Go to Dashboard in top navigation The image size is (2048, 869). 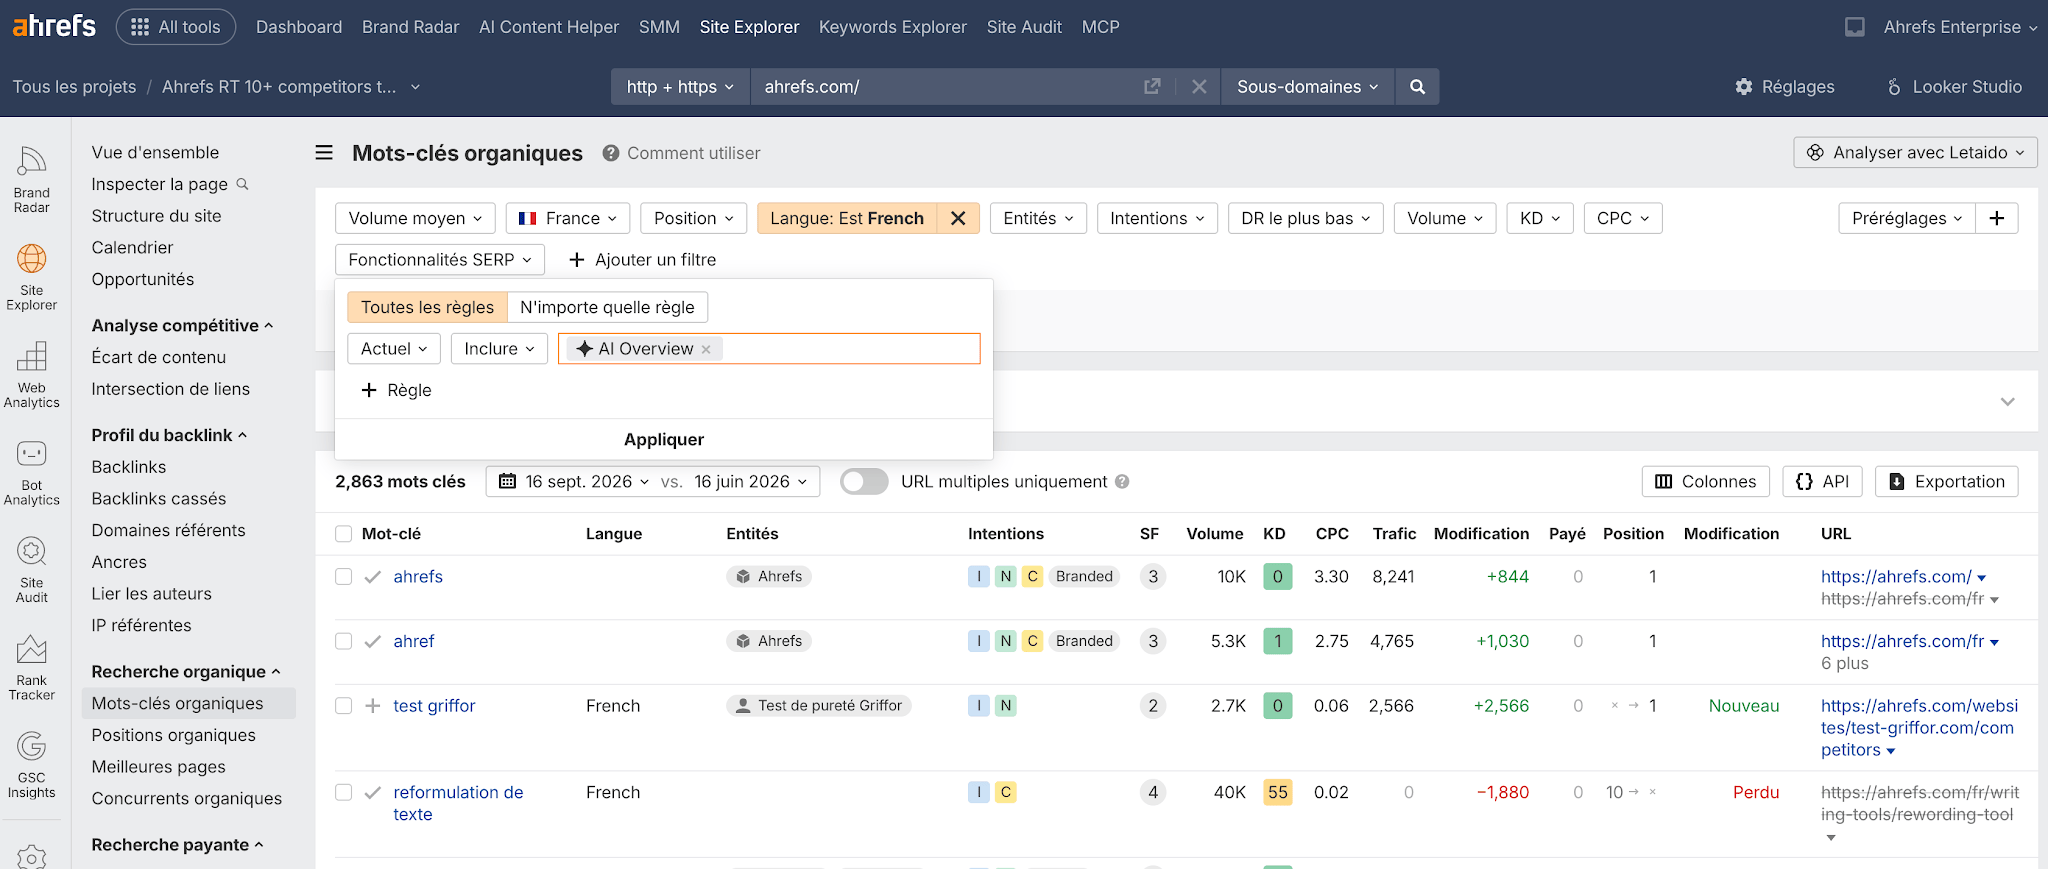click(299, 27)
